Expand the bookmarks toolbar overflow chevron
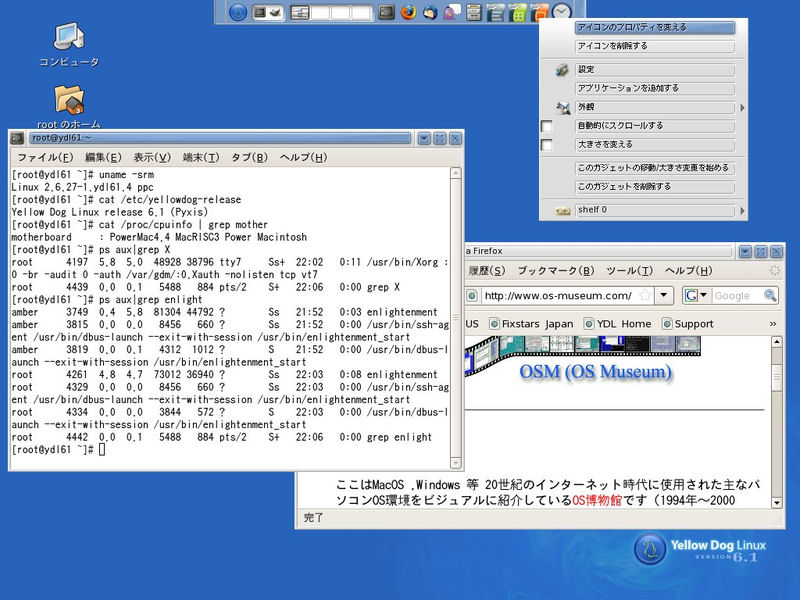Image resolution: width=800 pixels, height=600 pixels. (x=773, y=324)
